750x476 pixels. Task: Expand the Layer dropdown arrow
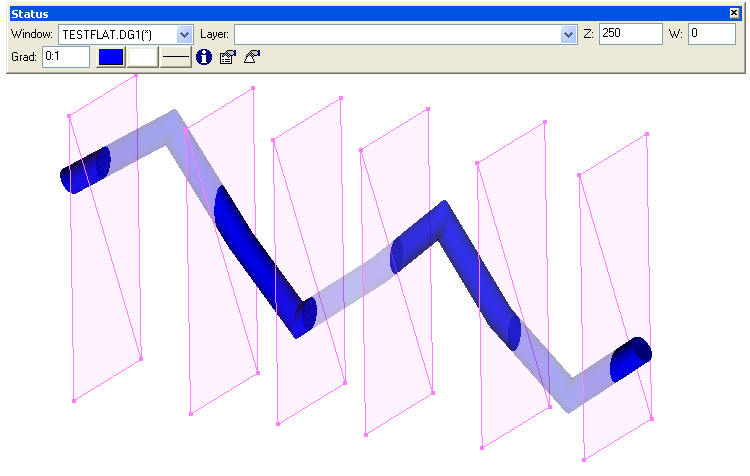568,34
